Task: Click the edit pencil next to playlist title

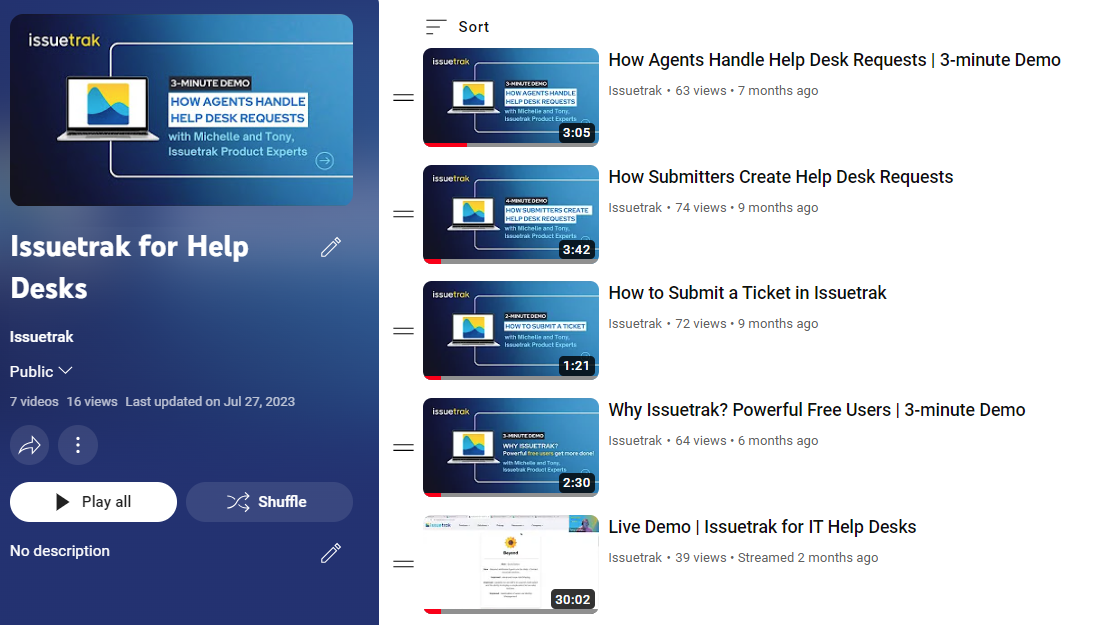Action: (331, 247)
